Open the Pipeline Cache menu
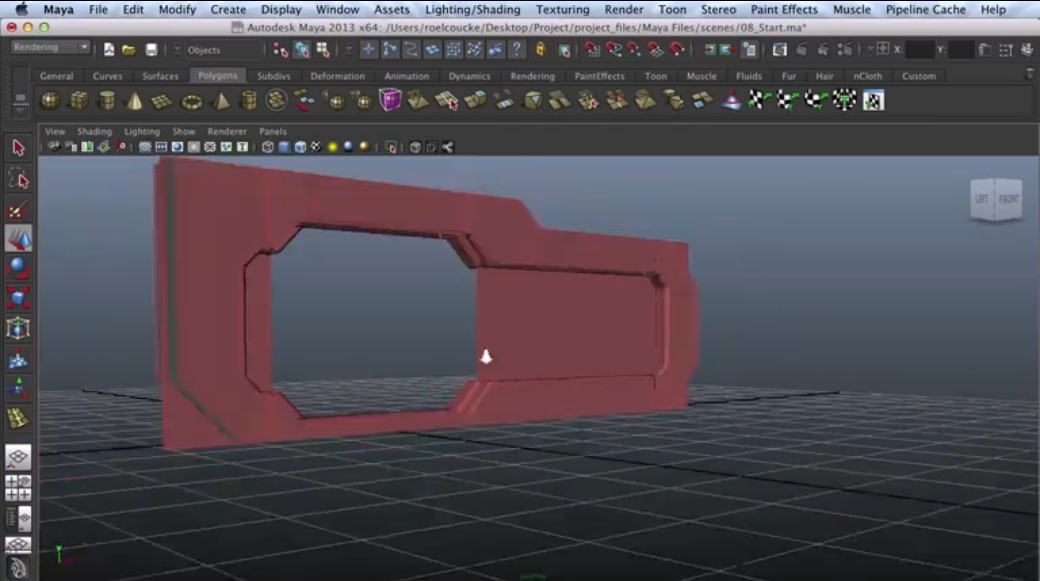Image resolution: width=1040 pixels, height=581 pixels. click(x=926, y=9)
